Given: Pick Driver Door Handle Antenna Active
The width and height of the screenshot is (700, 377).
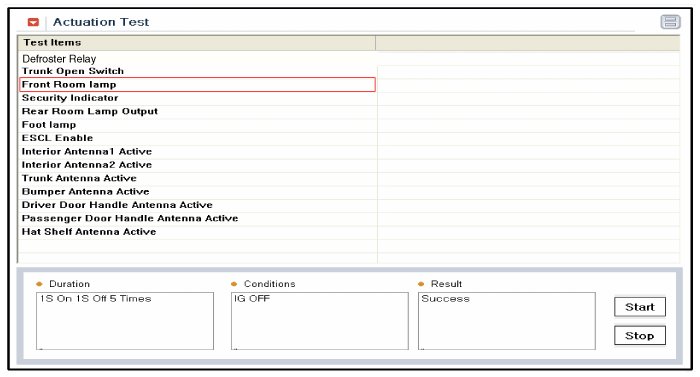Looking at the screenshot, I should pyautogui.click(x=197, y=205).
